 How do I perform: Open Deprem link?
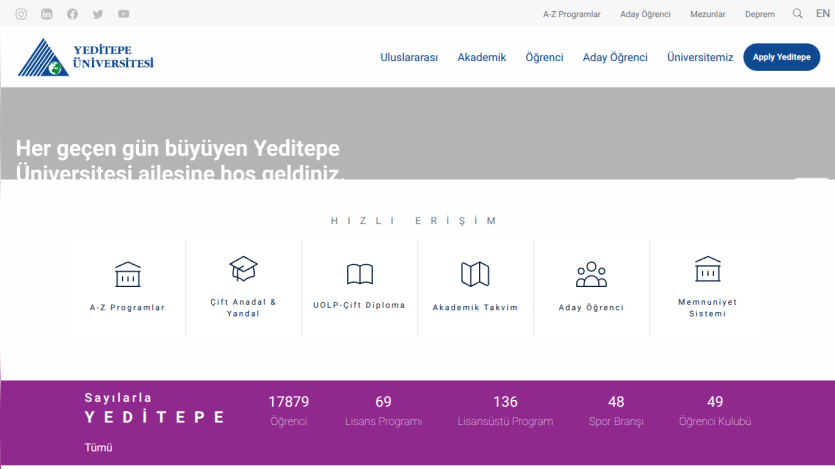click(759, 14)
